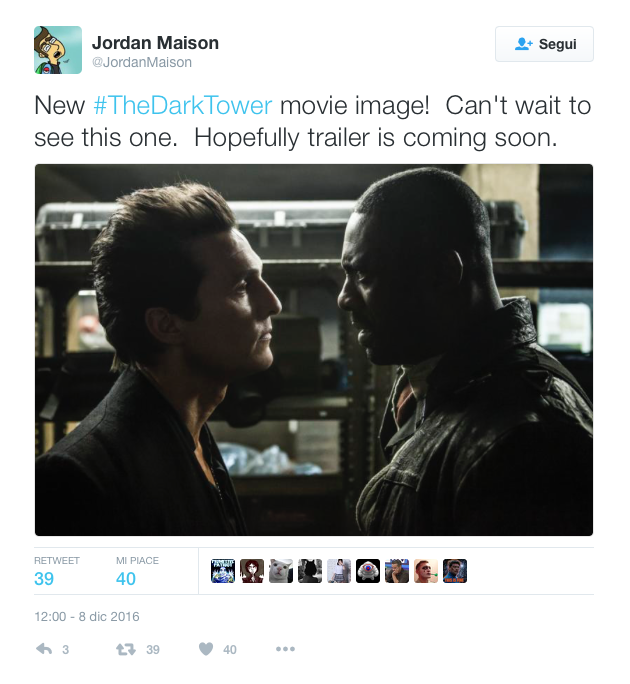Screen dimensions: 630x684
Task: Click the first liker avatar with blue poster
Action: click(223, 571)
